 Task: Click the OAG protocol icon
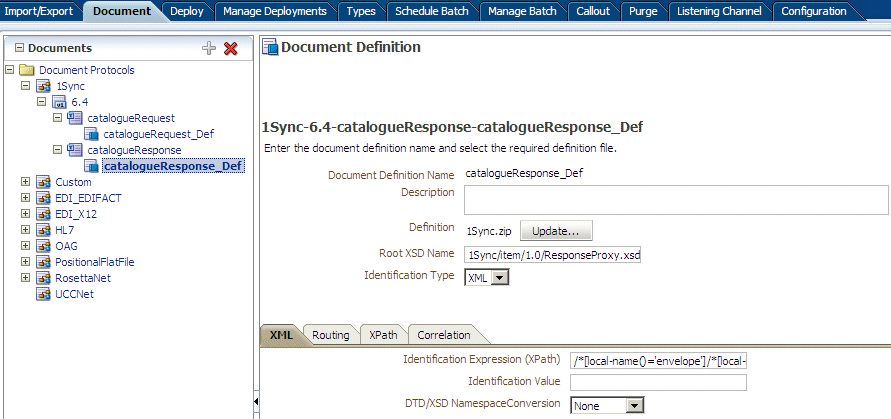click(43, 246)
